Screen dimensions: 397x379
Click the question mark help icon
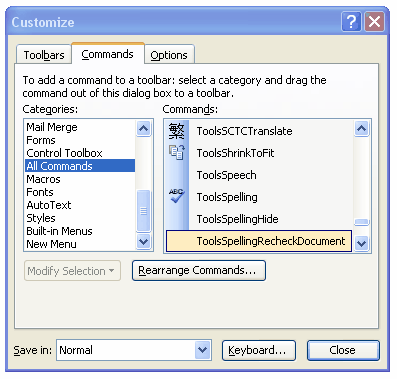tap(351, 22)
